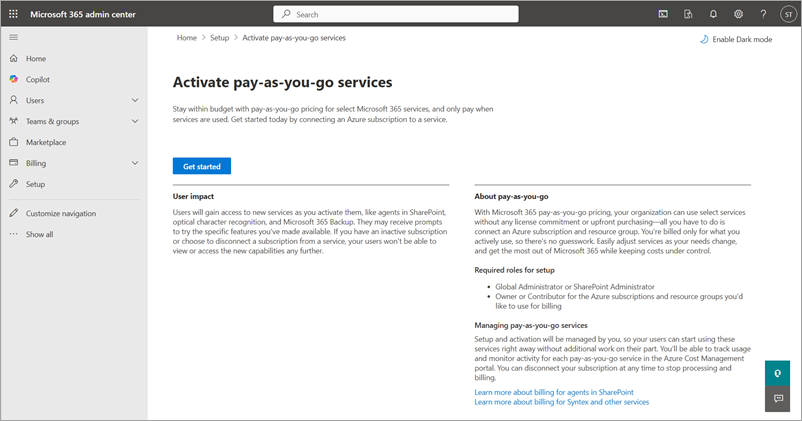
Task: Expand the Users menu chevron
Action: click(135, 100)
